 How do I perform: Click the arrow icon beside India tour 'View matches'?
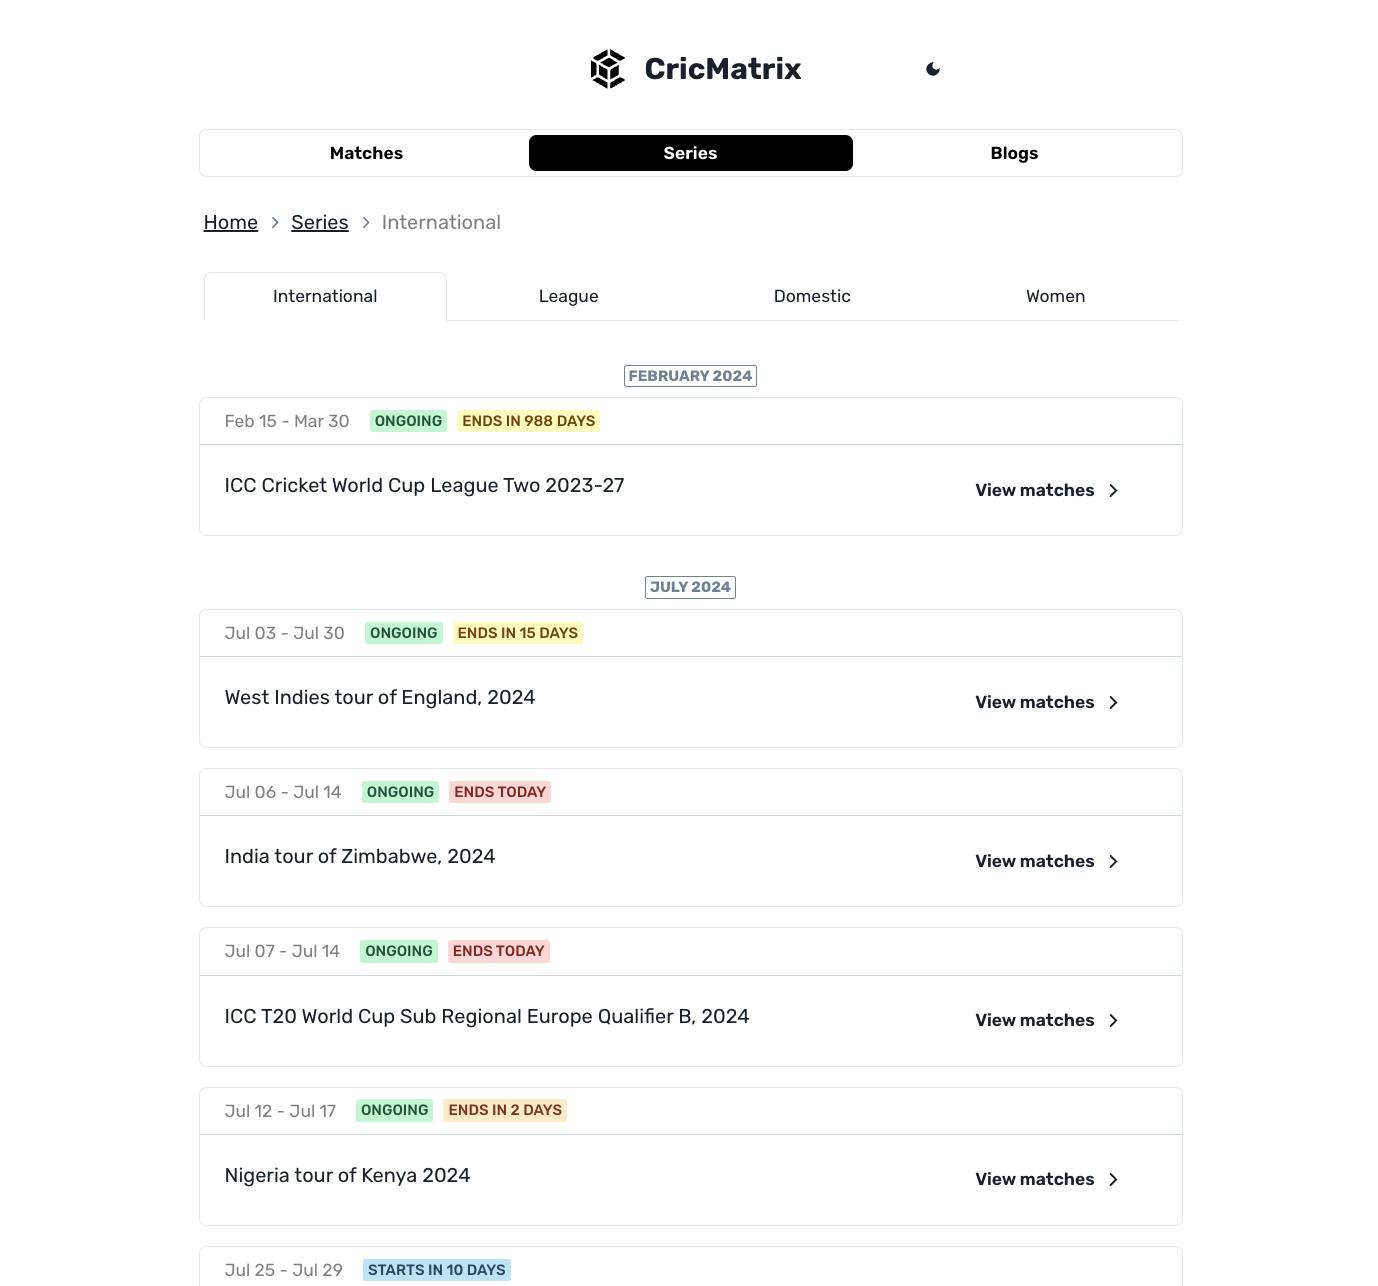(1113, 861)
